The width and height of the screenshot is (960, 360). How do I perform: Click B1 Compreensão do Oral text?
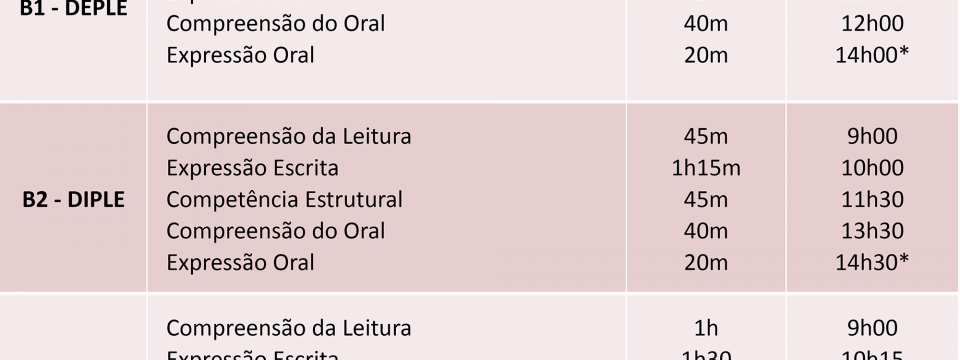[276, 23]
